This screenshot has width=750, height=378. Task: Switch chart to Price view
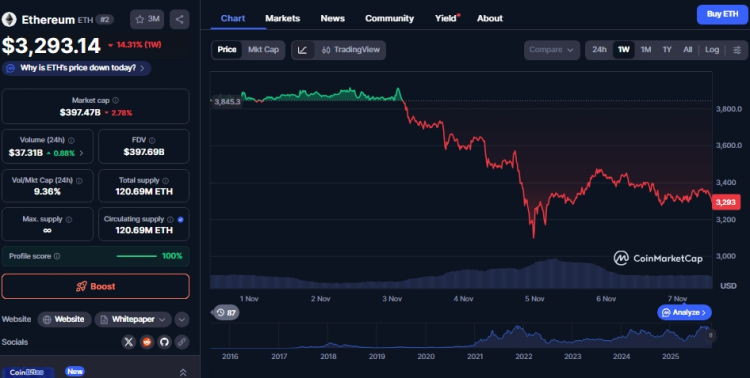227,50
